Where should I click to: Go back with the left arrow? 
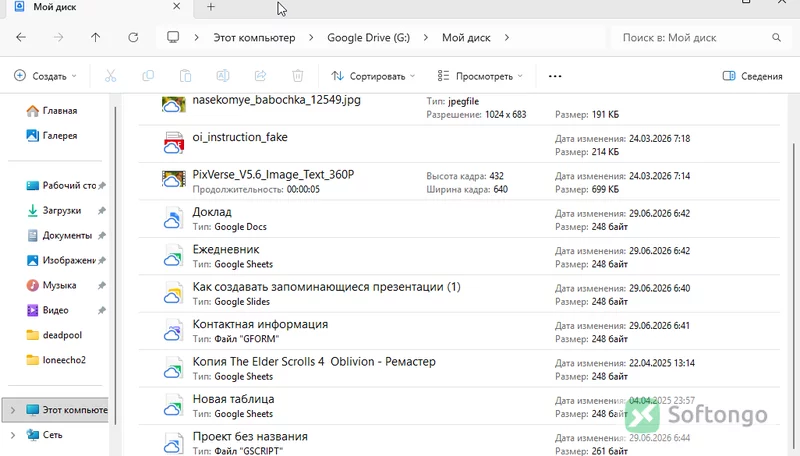[x=21, y=37]
